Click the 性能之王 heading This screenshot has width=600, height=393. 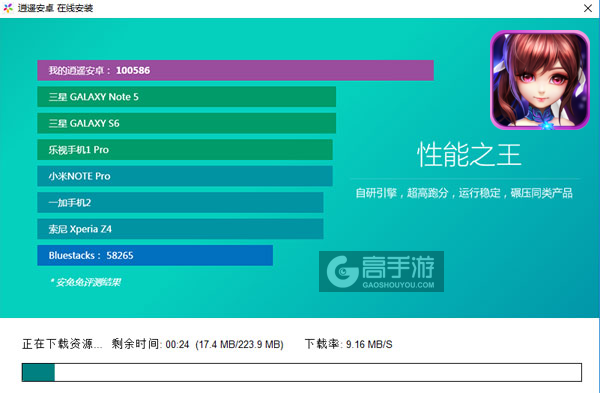(469, 155)
